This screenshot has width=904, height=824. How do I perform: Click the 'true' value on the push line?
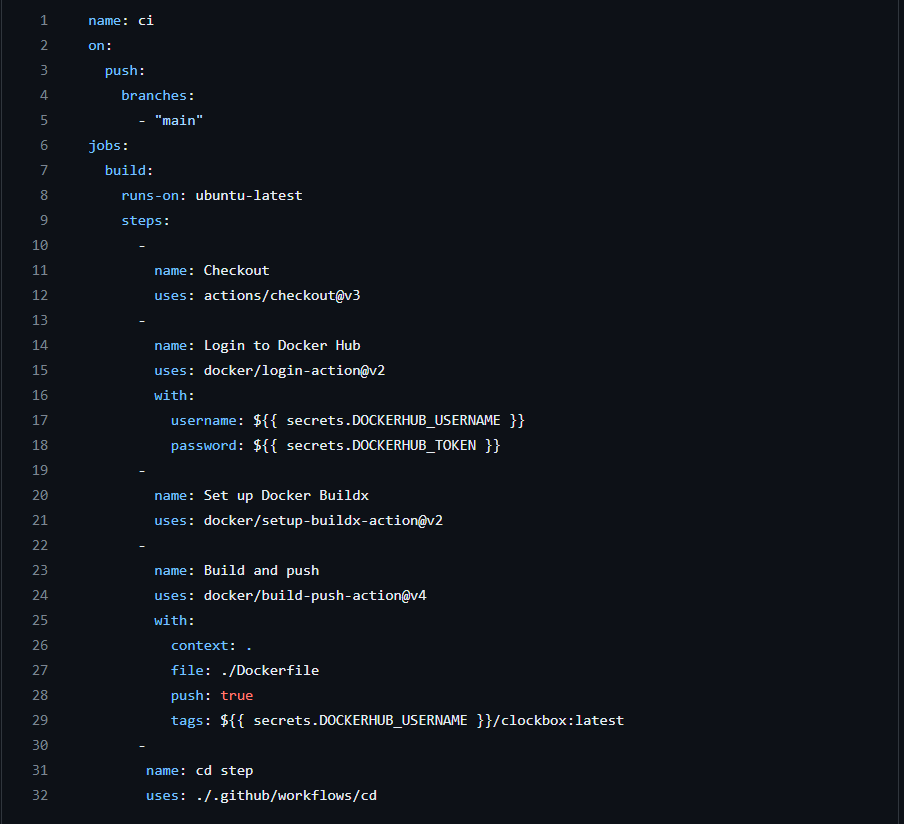(236, 695)
